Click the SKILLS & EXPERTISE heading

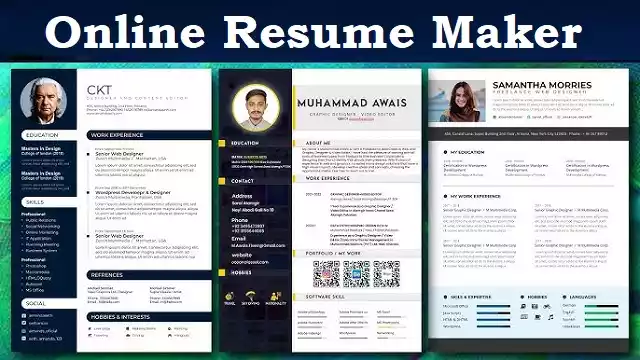[471, 297]
